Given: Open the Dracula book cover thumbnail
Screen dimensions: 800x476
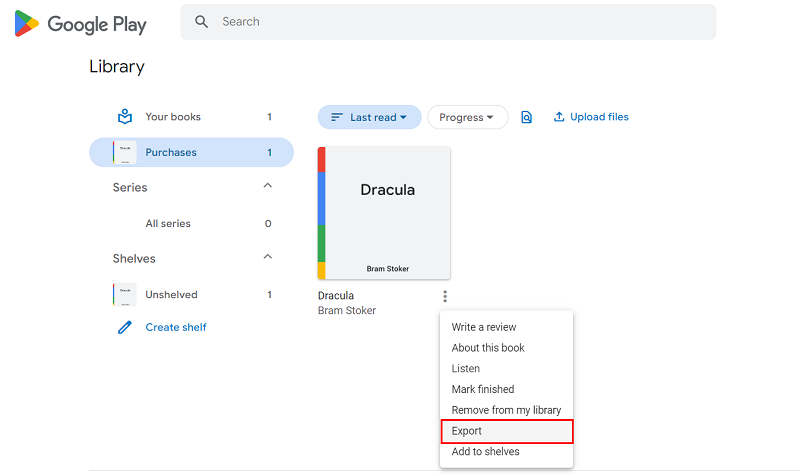Looking at the screenshot, I should 384,213.
